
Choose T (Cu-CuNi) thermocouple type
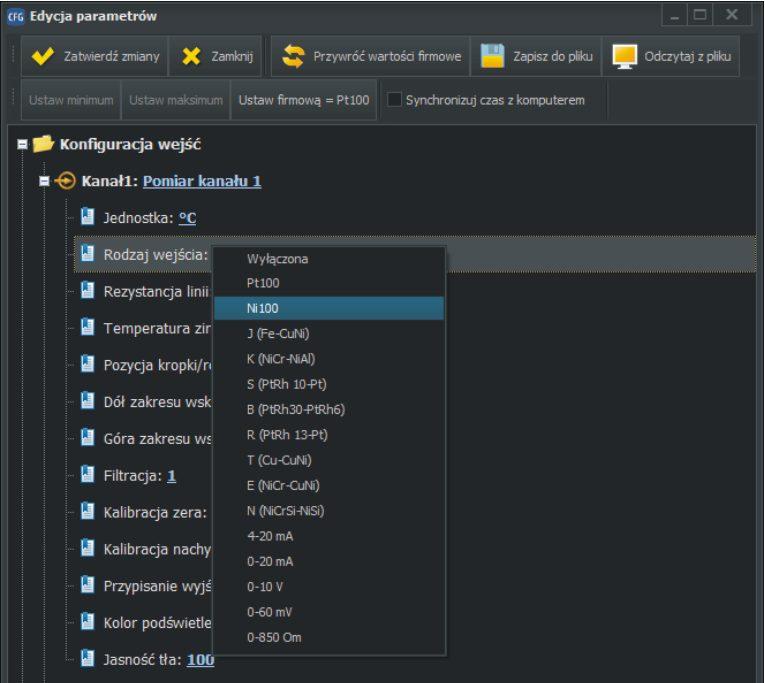[329, 461]
